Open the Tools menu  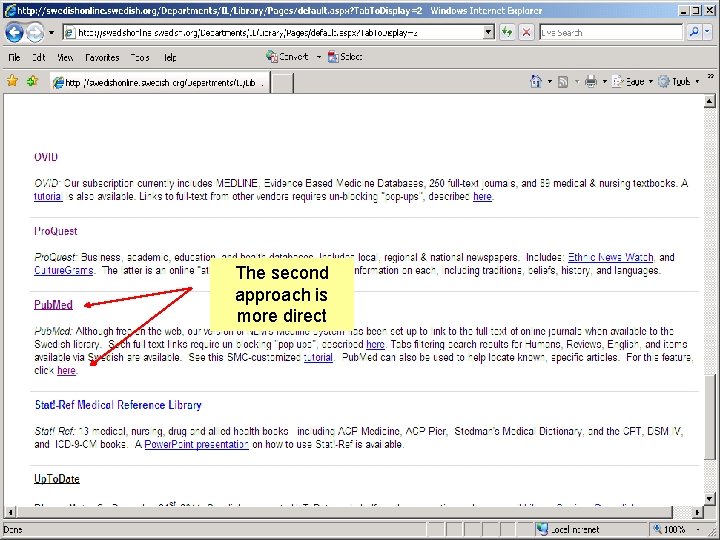[140, 57]
